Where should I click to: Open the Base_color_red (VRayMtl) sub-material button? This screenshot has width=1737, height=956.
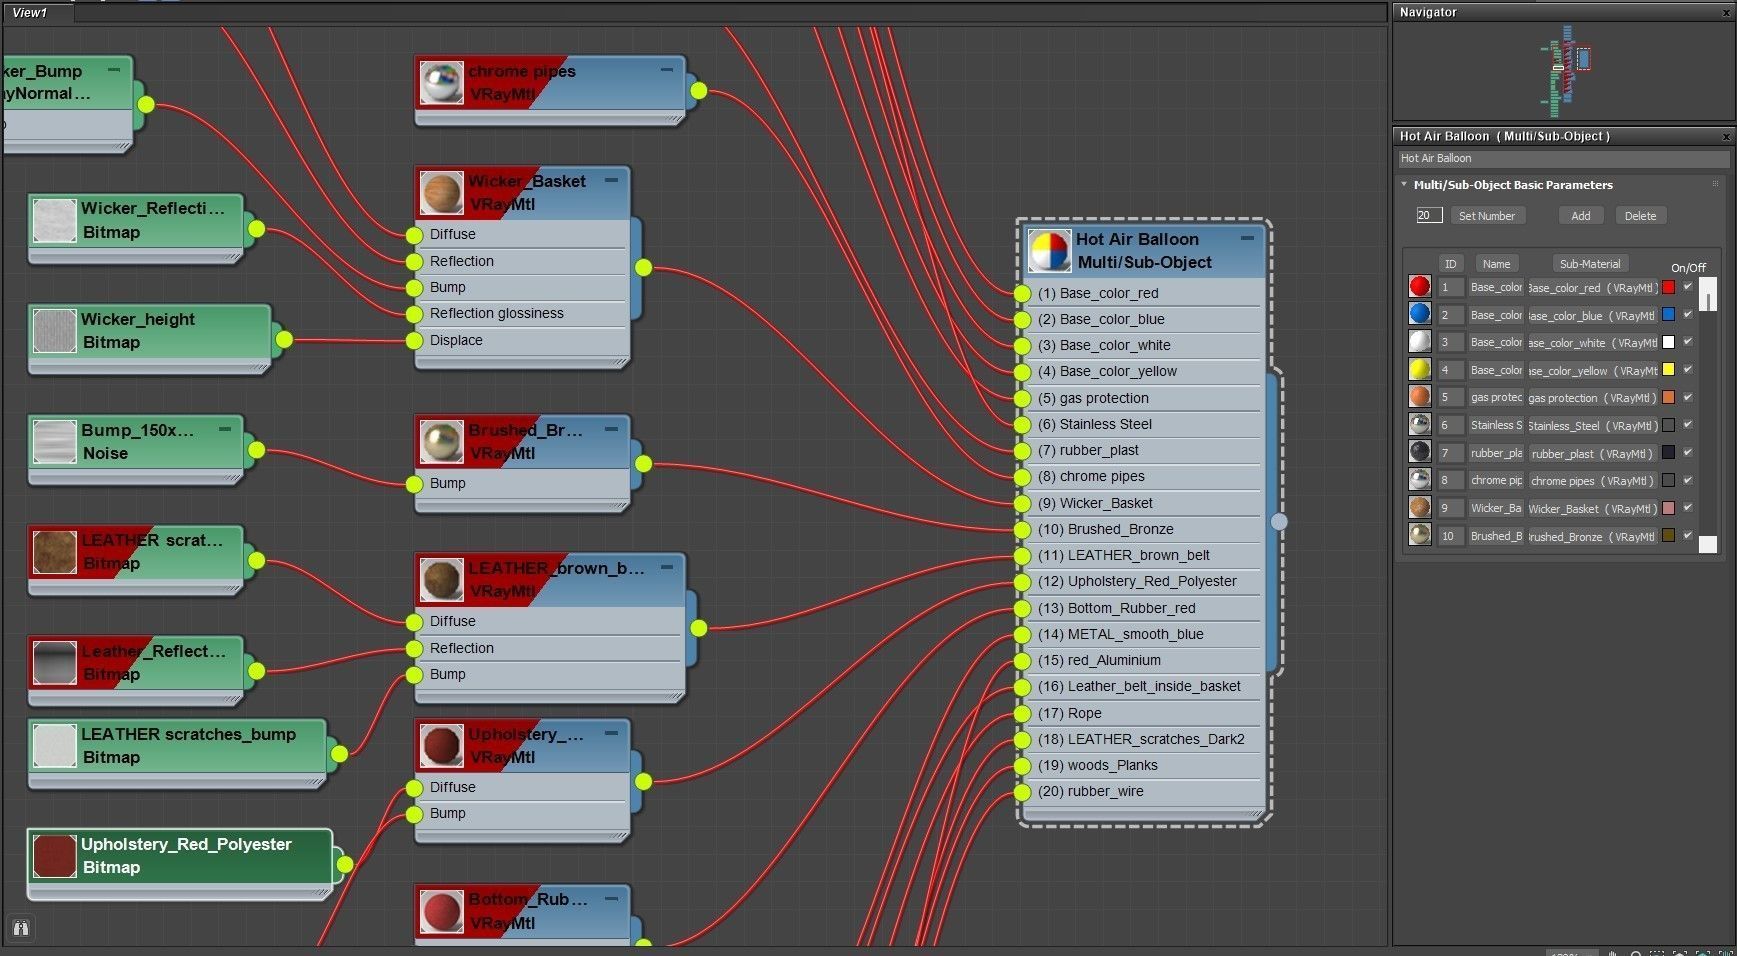(x=1593, y=288)
